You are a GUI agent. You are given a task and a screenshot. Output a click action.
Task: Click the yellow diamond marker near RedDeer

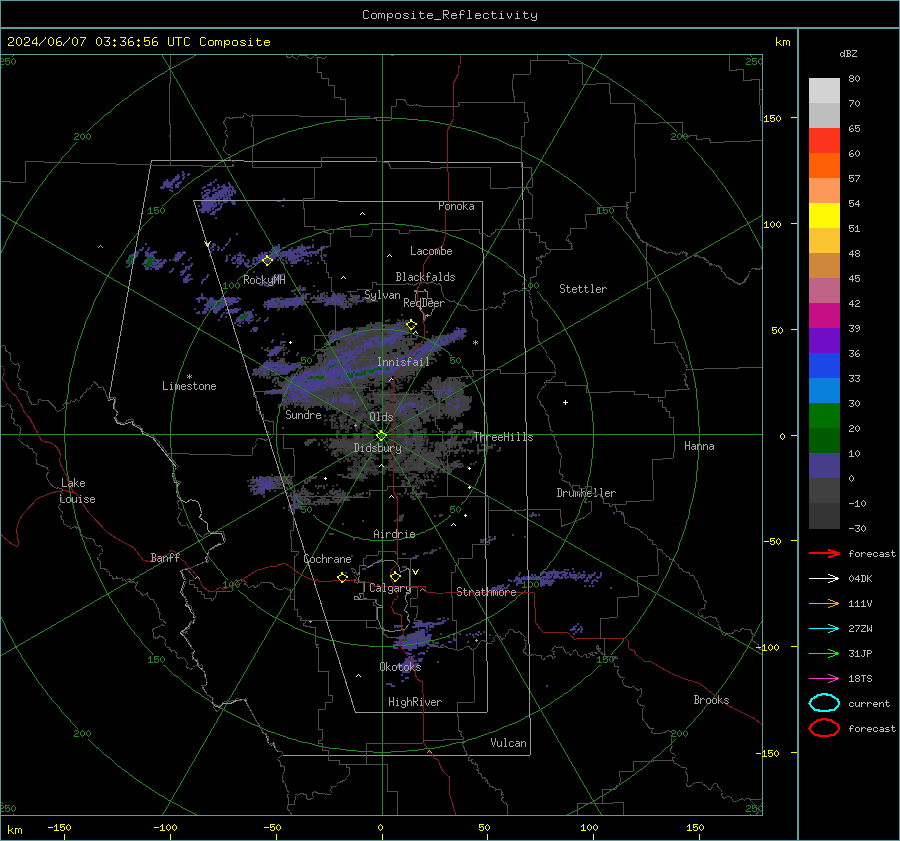pyautogui.click(x=411, y=325)
